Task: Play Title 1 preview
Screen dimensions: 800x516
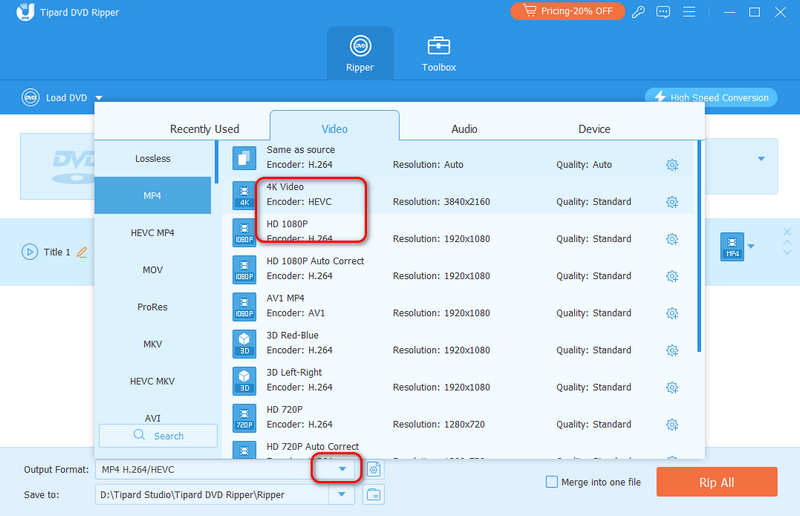Action: [x=30, y=252]
